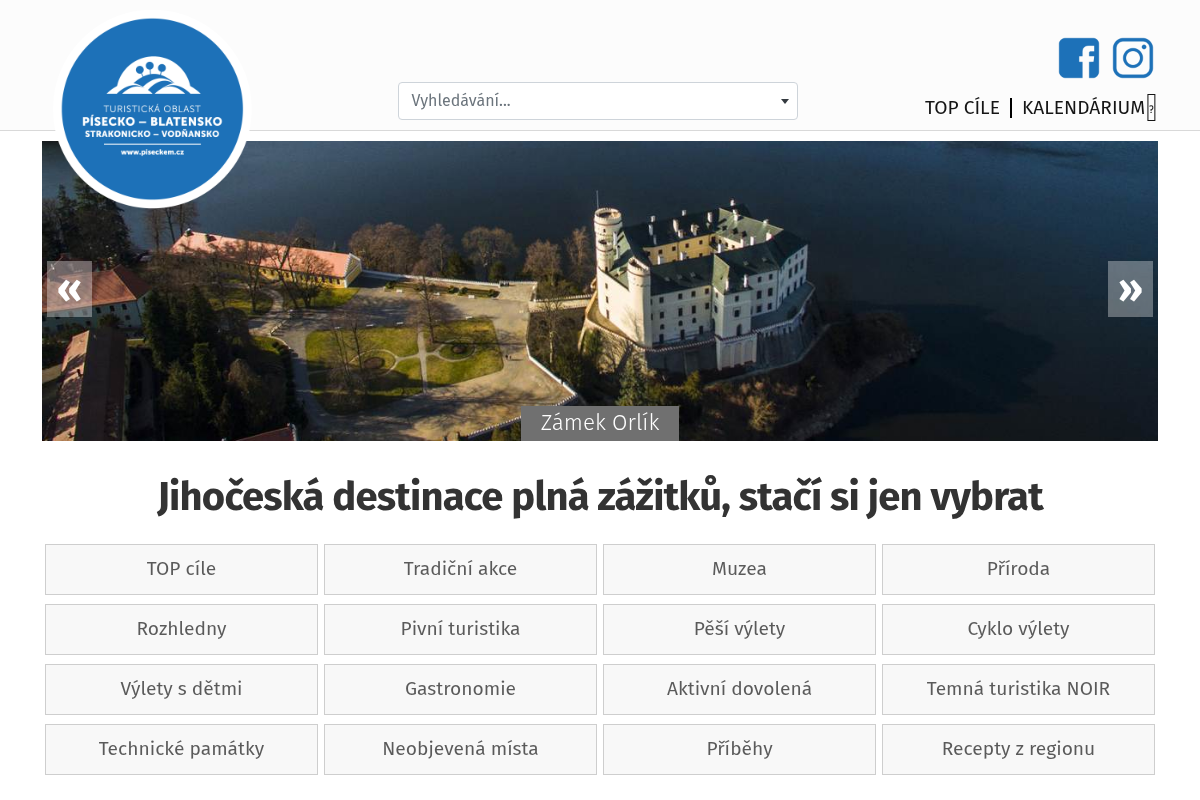Image resolution: width=1200 pixels, height=800 pixels.
Task: Open the Muzea category tile
Action: tap(739, 569)
